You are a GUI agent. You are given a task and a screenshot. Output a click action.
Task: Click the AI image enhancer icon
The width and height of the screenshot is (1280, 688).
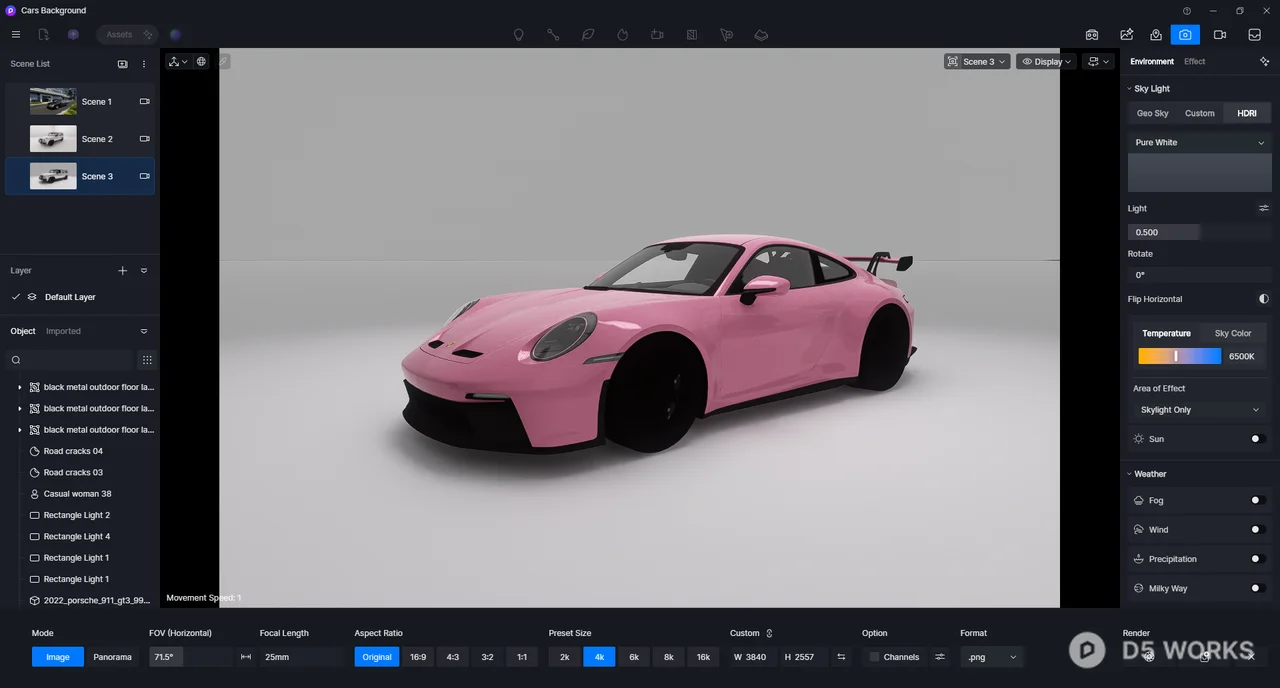tap(1126, 34)
